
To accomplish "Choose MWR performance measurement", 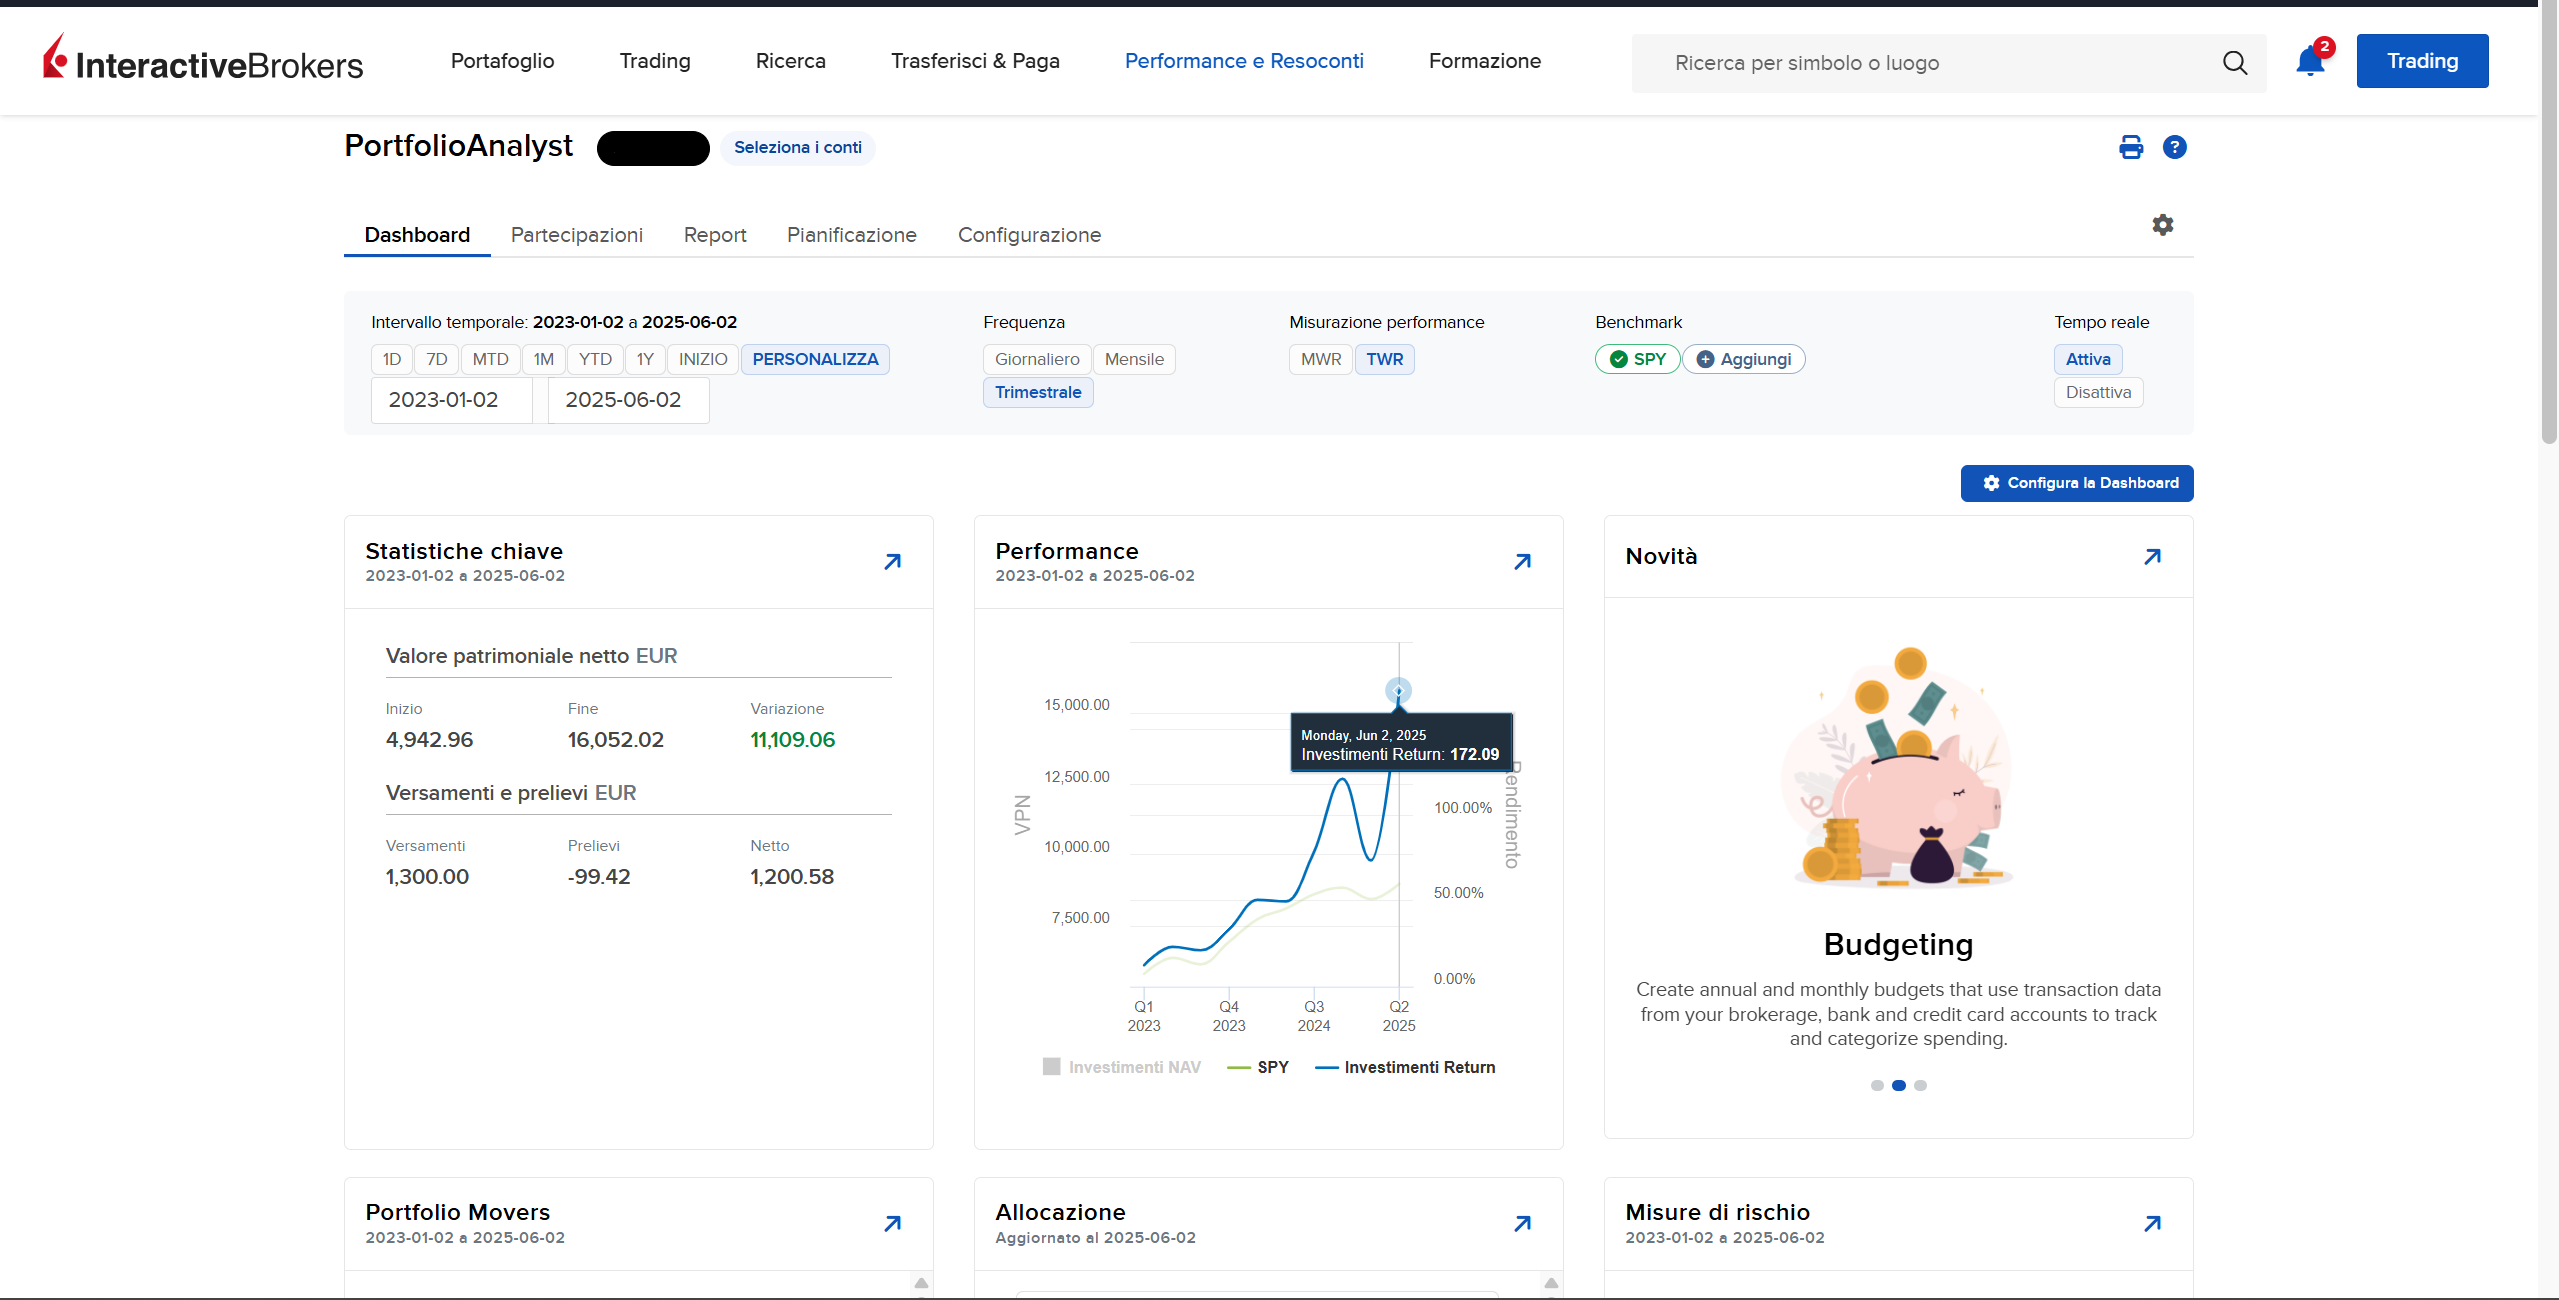I will pos(1321,359).
